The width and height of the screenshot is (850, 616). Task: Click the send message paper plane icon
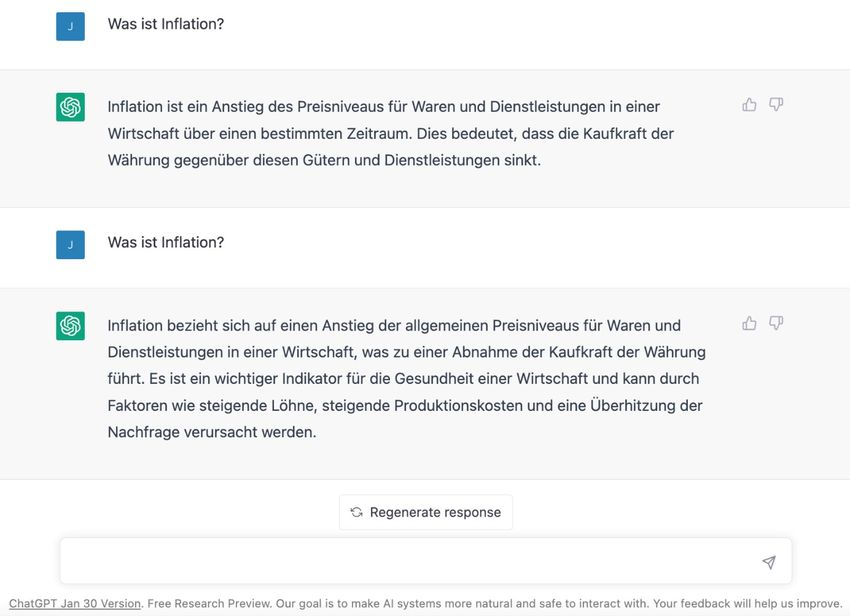coord(769,562)
